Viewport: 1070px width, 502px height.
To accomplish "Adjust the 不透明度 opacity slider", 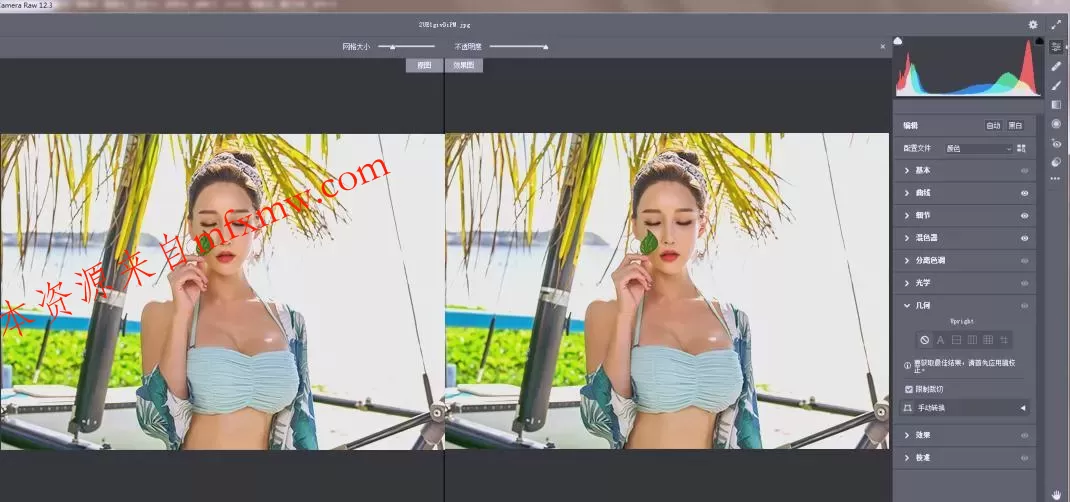I will tap(519, 46).
